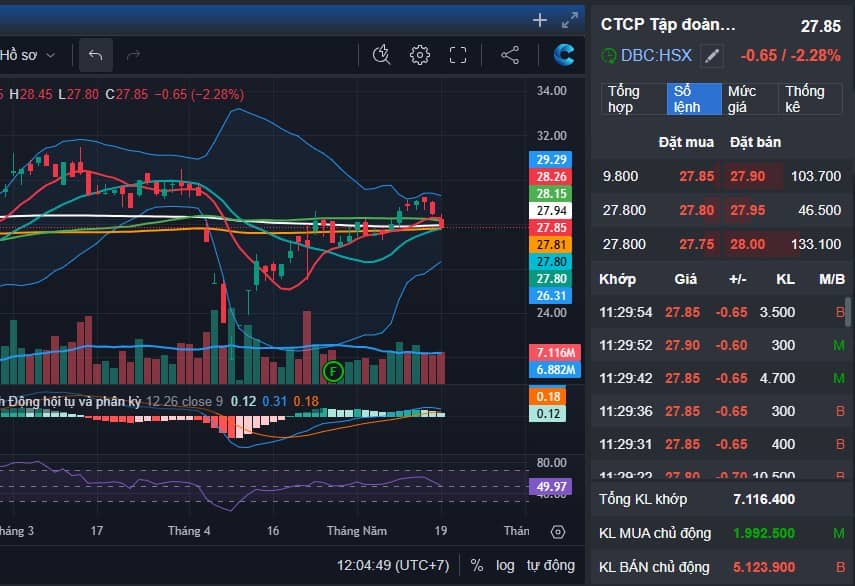Add a new chart with plus icon
The height and width of the screenshot is (586, 855).
click(x=540, y=20)
